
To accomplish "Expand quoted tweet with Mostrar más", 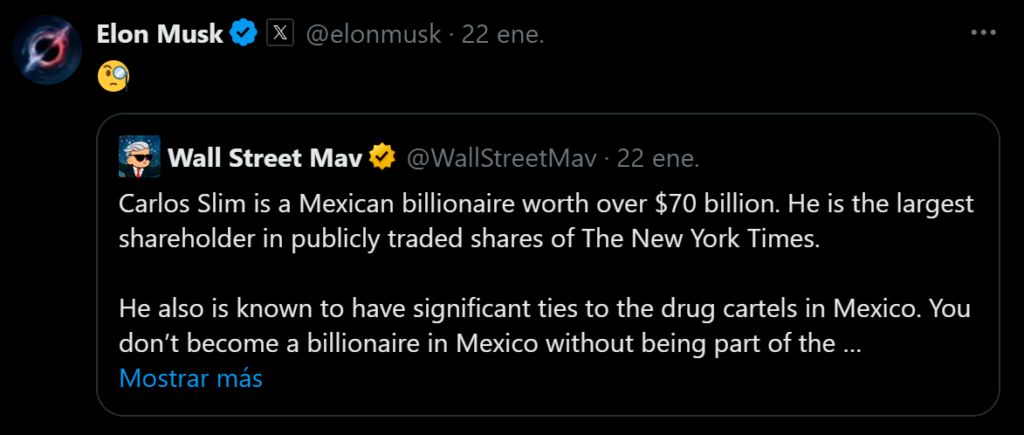I will tap(190, 379).
